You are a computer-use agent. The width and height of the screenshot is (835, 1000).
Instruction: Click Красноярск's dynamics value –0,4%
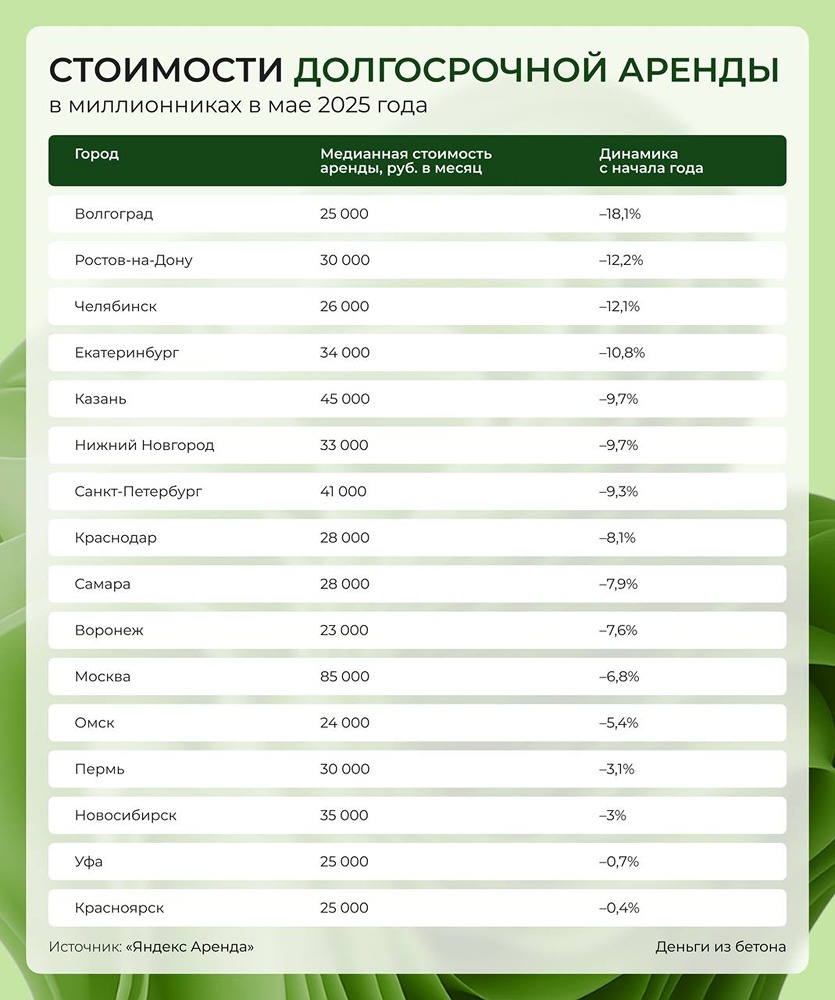click(619, 908)
